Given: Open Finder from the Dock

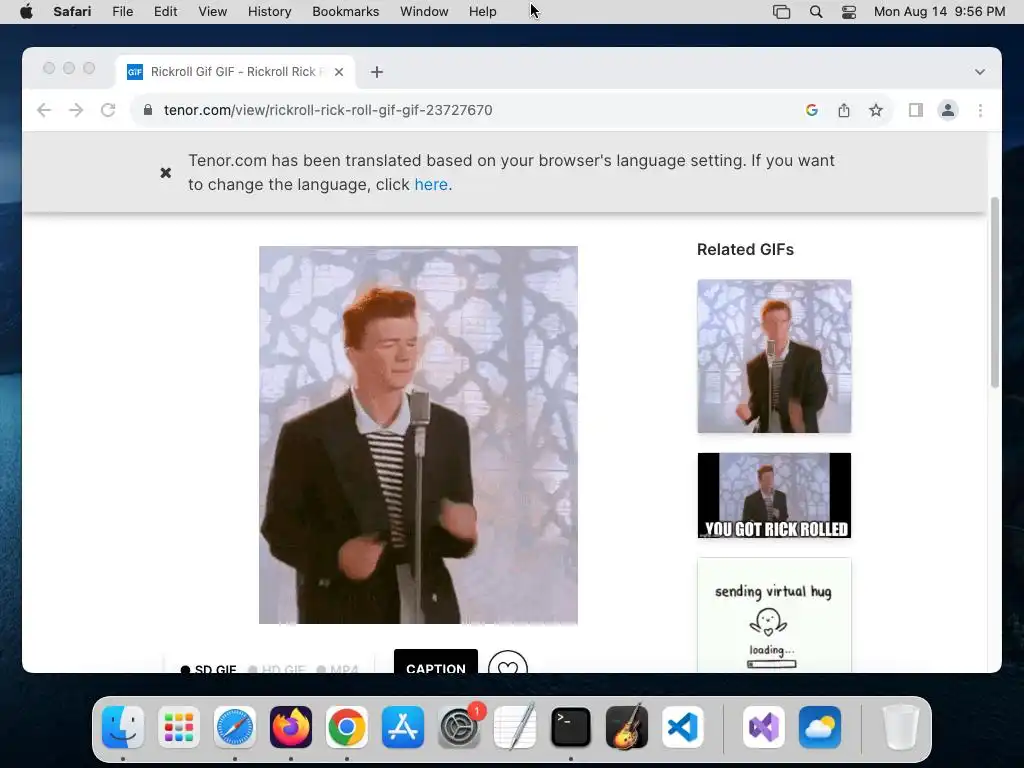Looking at the screenshot, I should pos(123,727).
